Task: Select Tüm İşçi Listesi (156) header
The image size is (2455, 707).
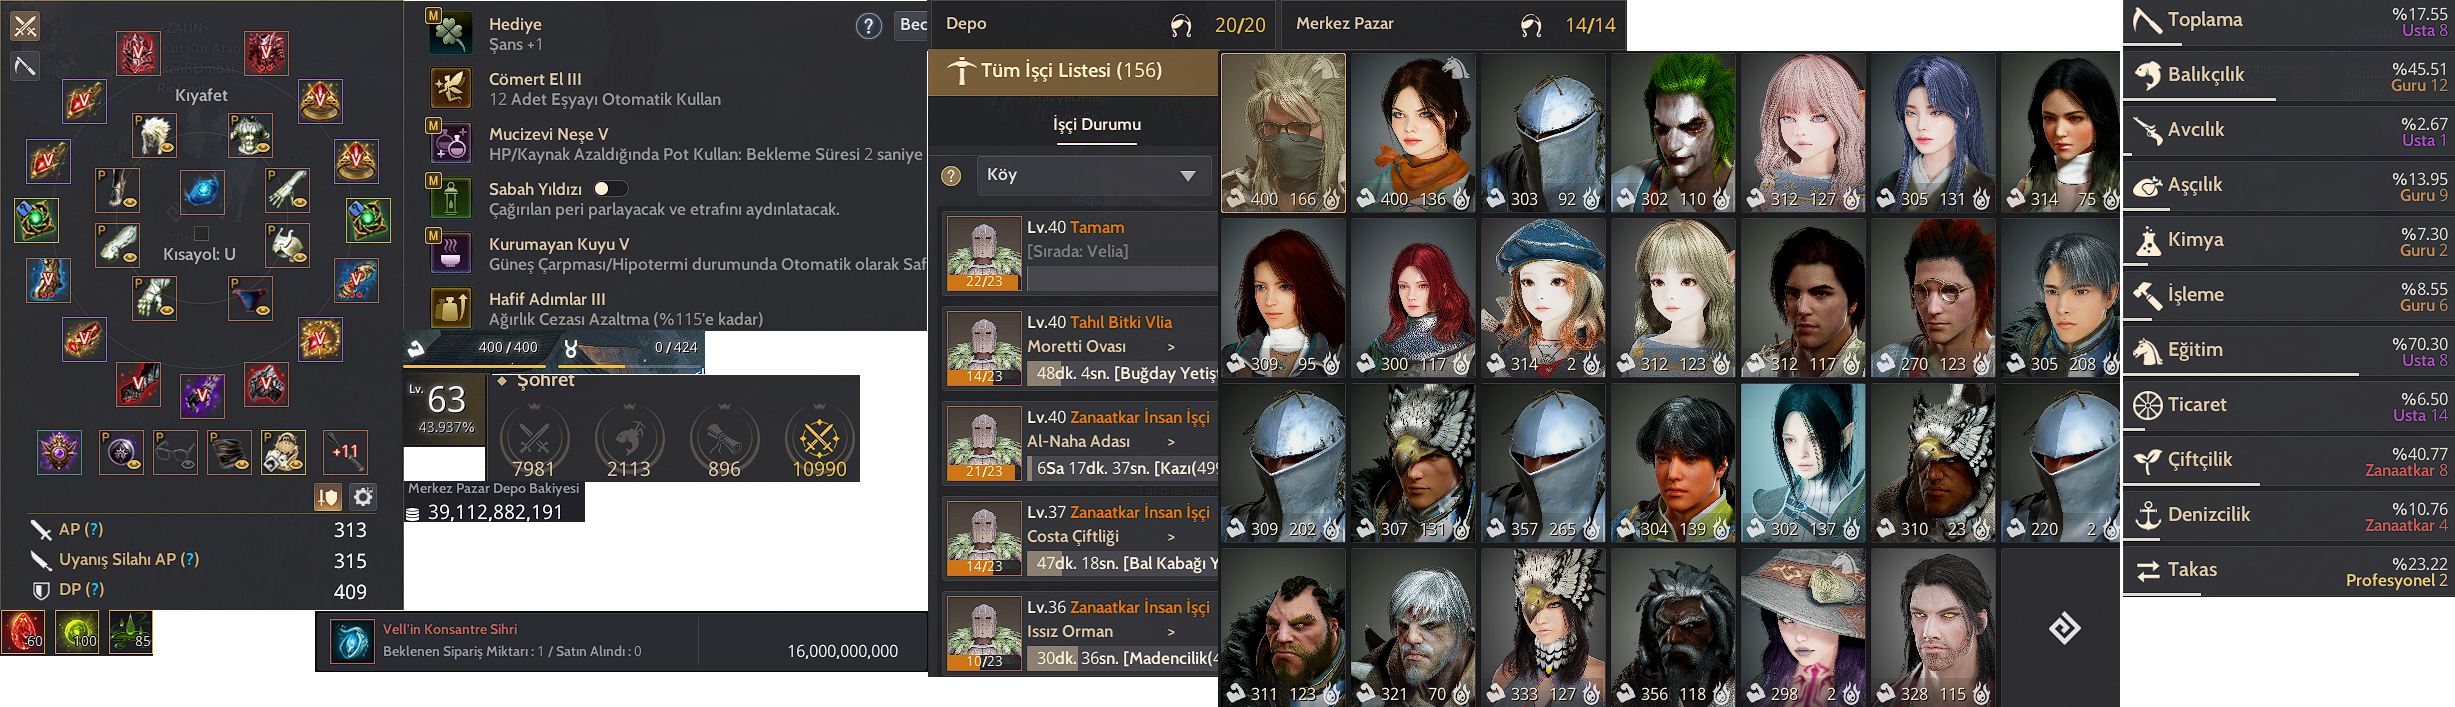Action: 1073,71
